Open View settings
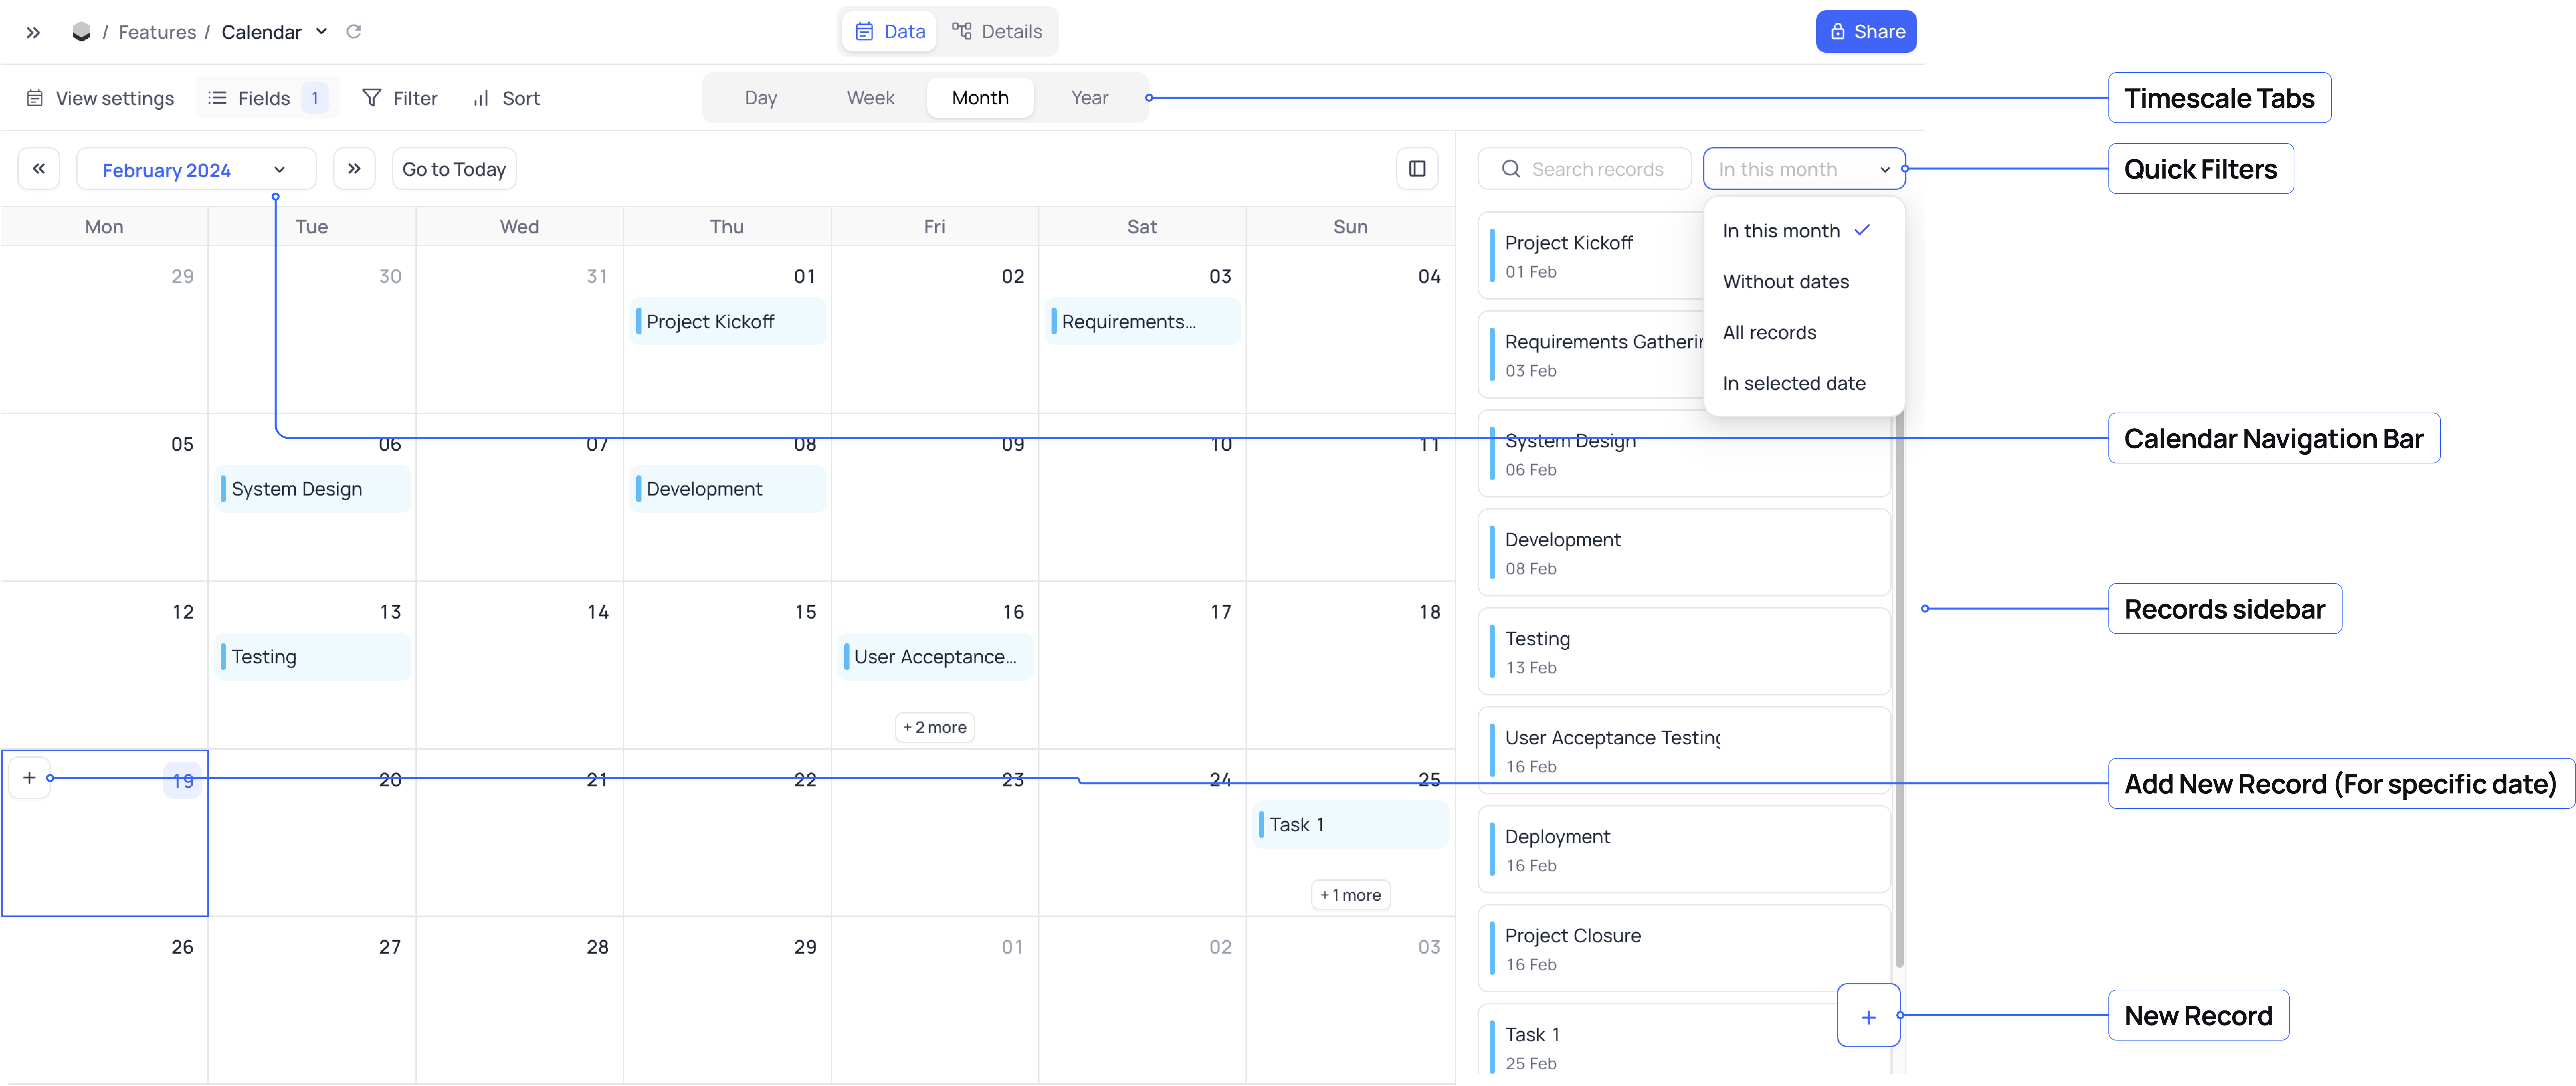Viewport: 2576px width, 1086px height. (100, 98)
